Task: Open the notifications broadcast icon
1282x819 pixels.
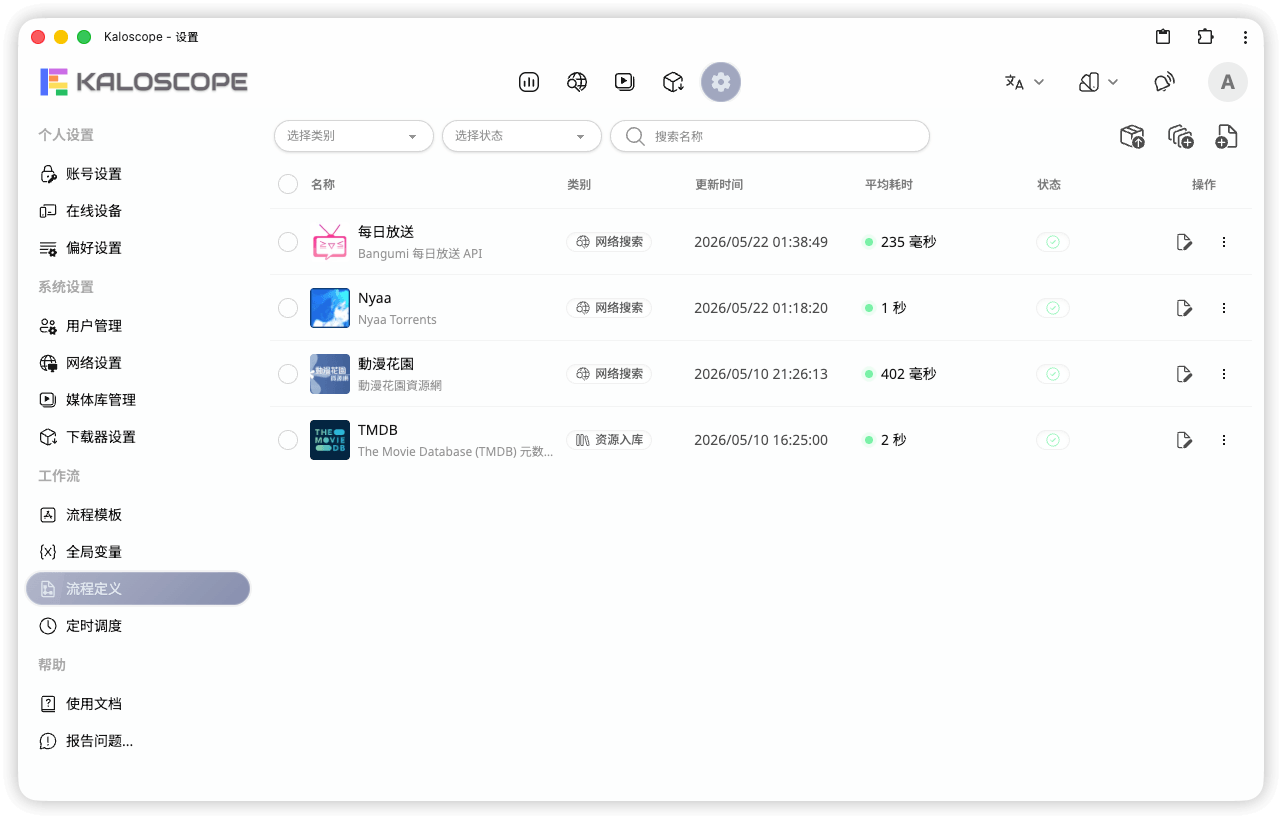Action: pos(1164,82)
